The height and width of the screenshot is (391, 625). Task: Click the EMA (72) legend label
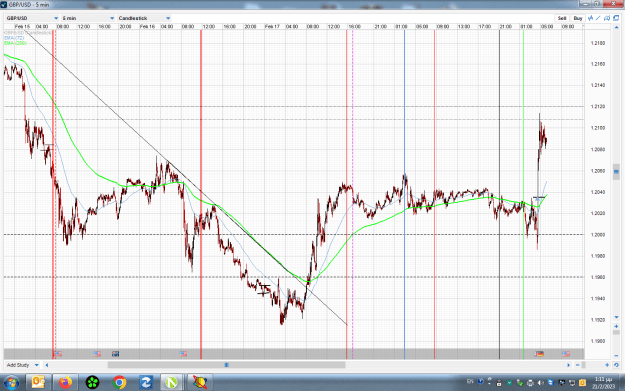pyautogui.click(x=14, y=38)
